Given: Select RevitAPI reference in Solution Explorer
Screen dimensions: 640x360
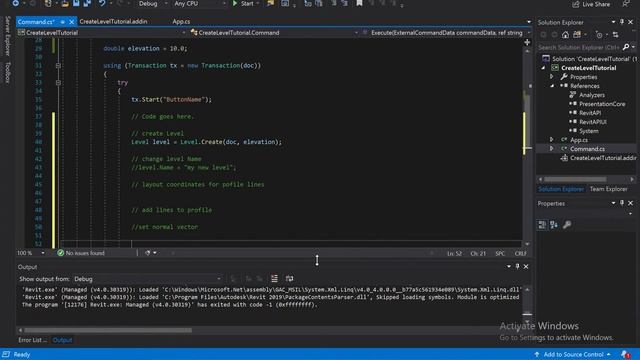Looking at the screenshot, I should (x=590, y=113).
